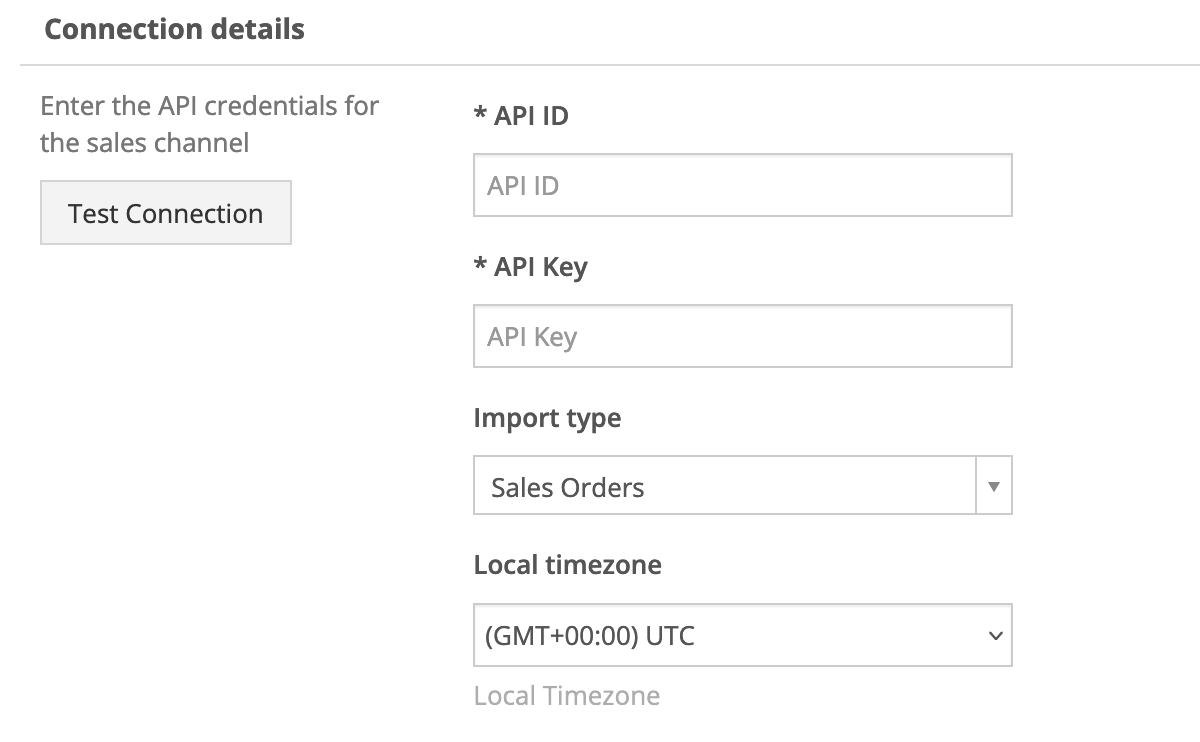Click the chevron on the timezone dropdown
This screenshot has width=1200, height=742.
point(994,635)
